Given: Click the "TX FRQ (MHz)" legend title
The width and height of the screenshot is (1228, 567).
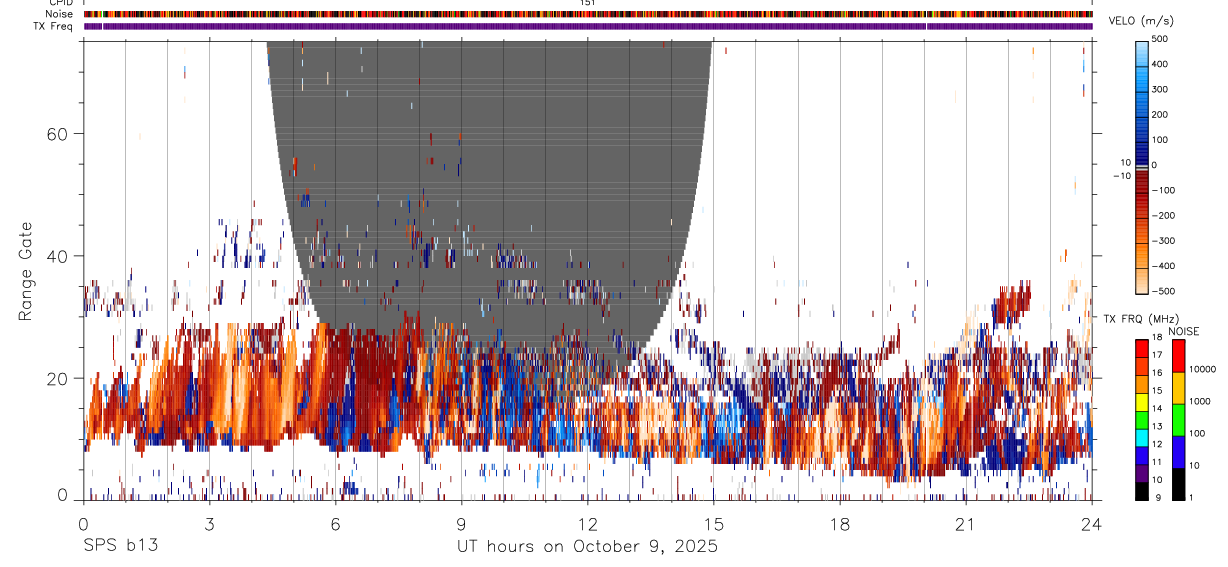Looking at the screenshot, I should point(1141,318).
